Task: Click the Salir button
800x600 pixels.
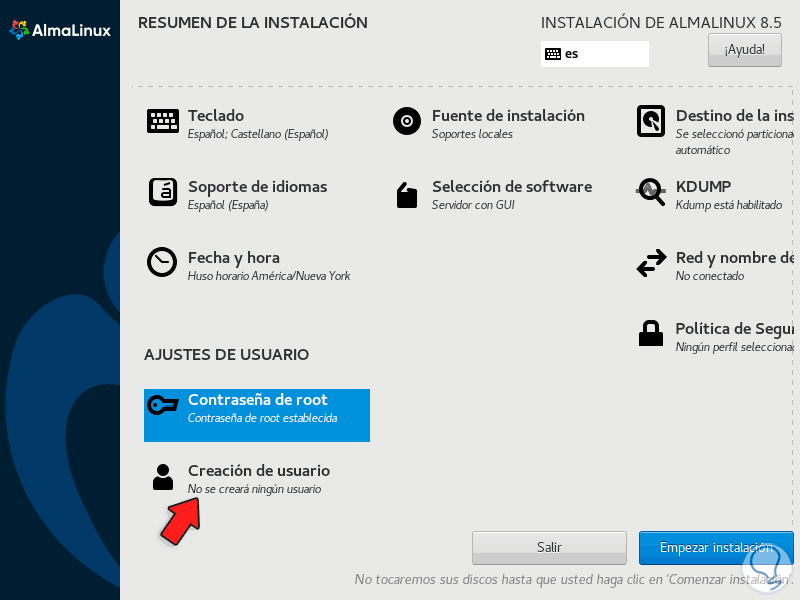Action: (x=549, y=547)
